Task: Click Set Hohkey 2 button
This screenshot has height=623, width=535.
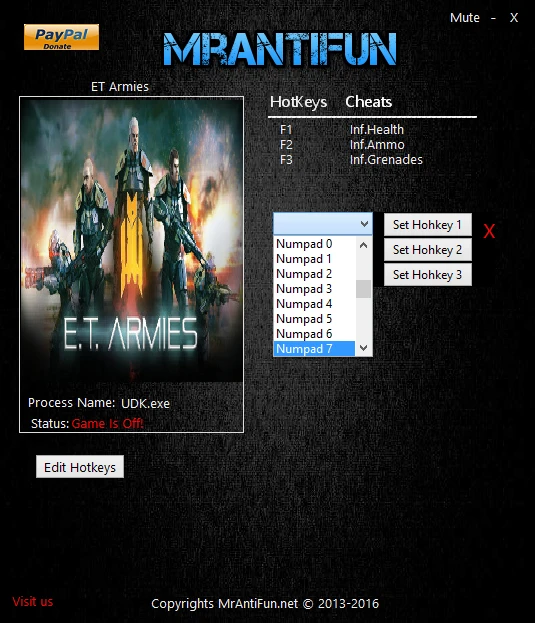Action: 428,250
